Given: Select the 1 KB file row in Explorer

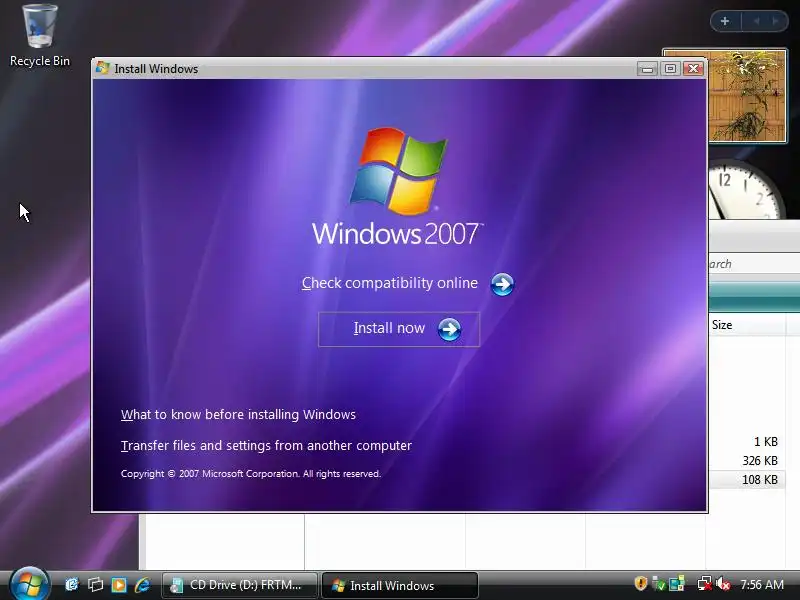Looking at the screenshot, I should point(745,442).
